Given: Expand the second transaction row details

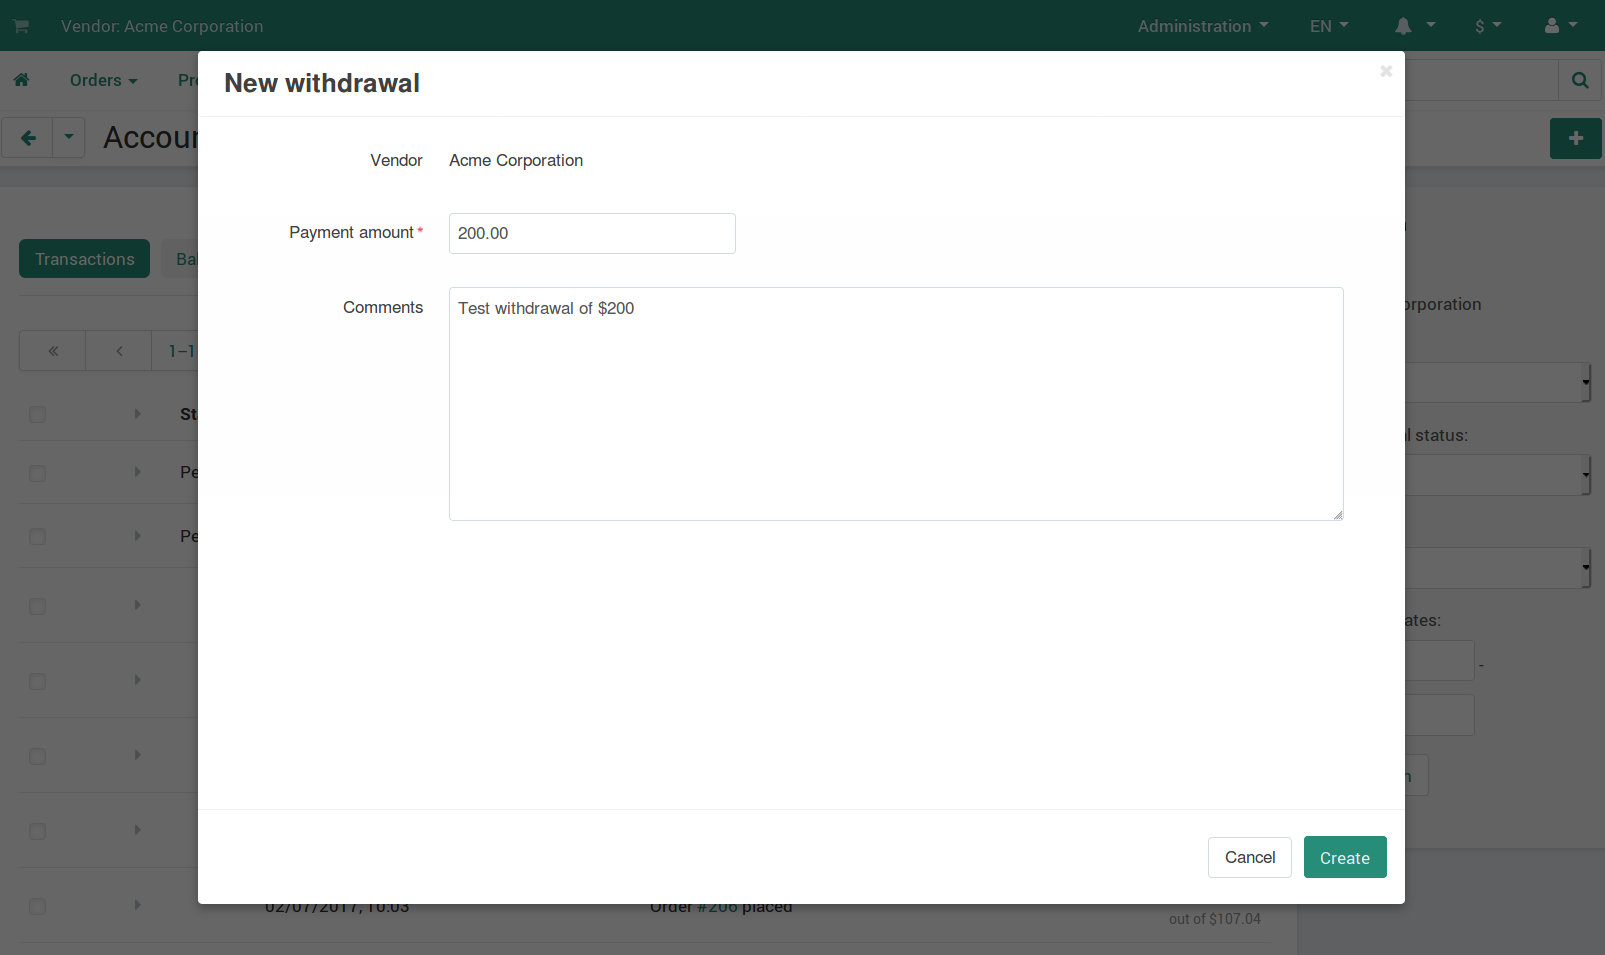Looking at the screenshot, I should pos(138,536).
